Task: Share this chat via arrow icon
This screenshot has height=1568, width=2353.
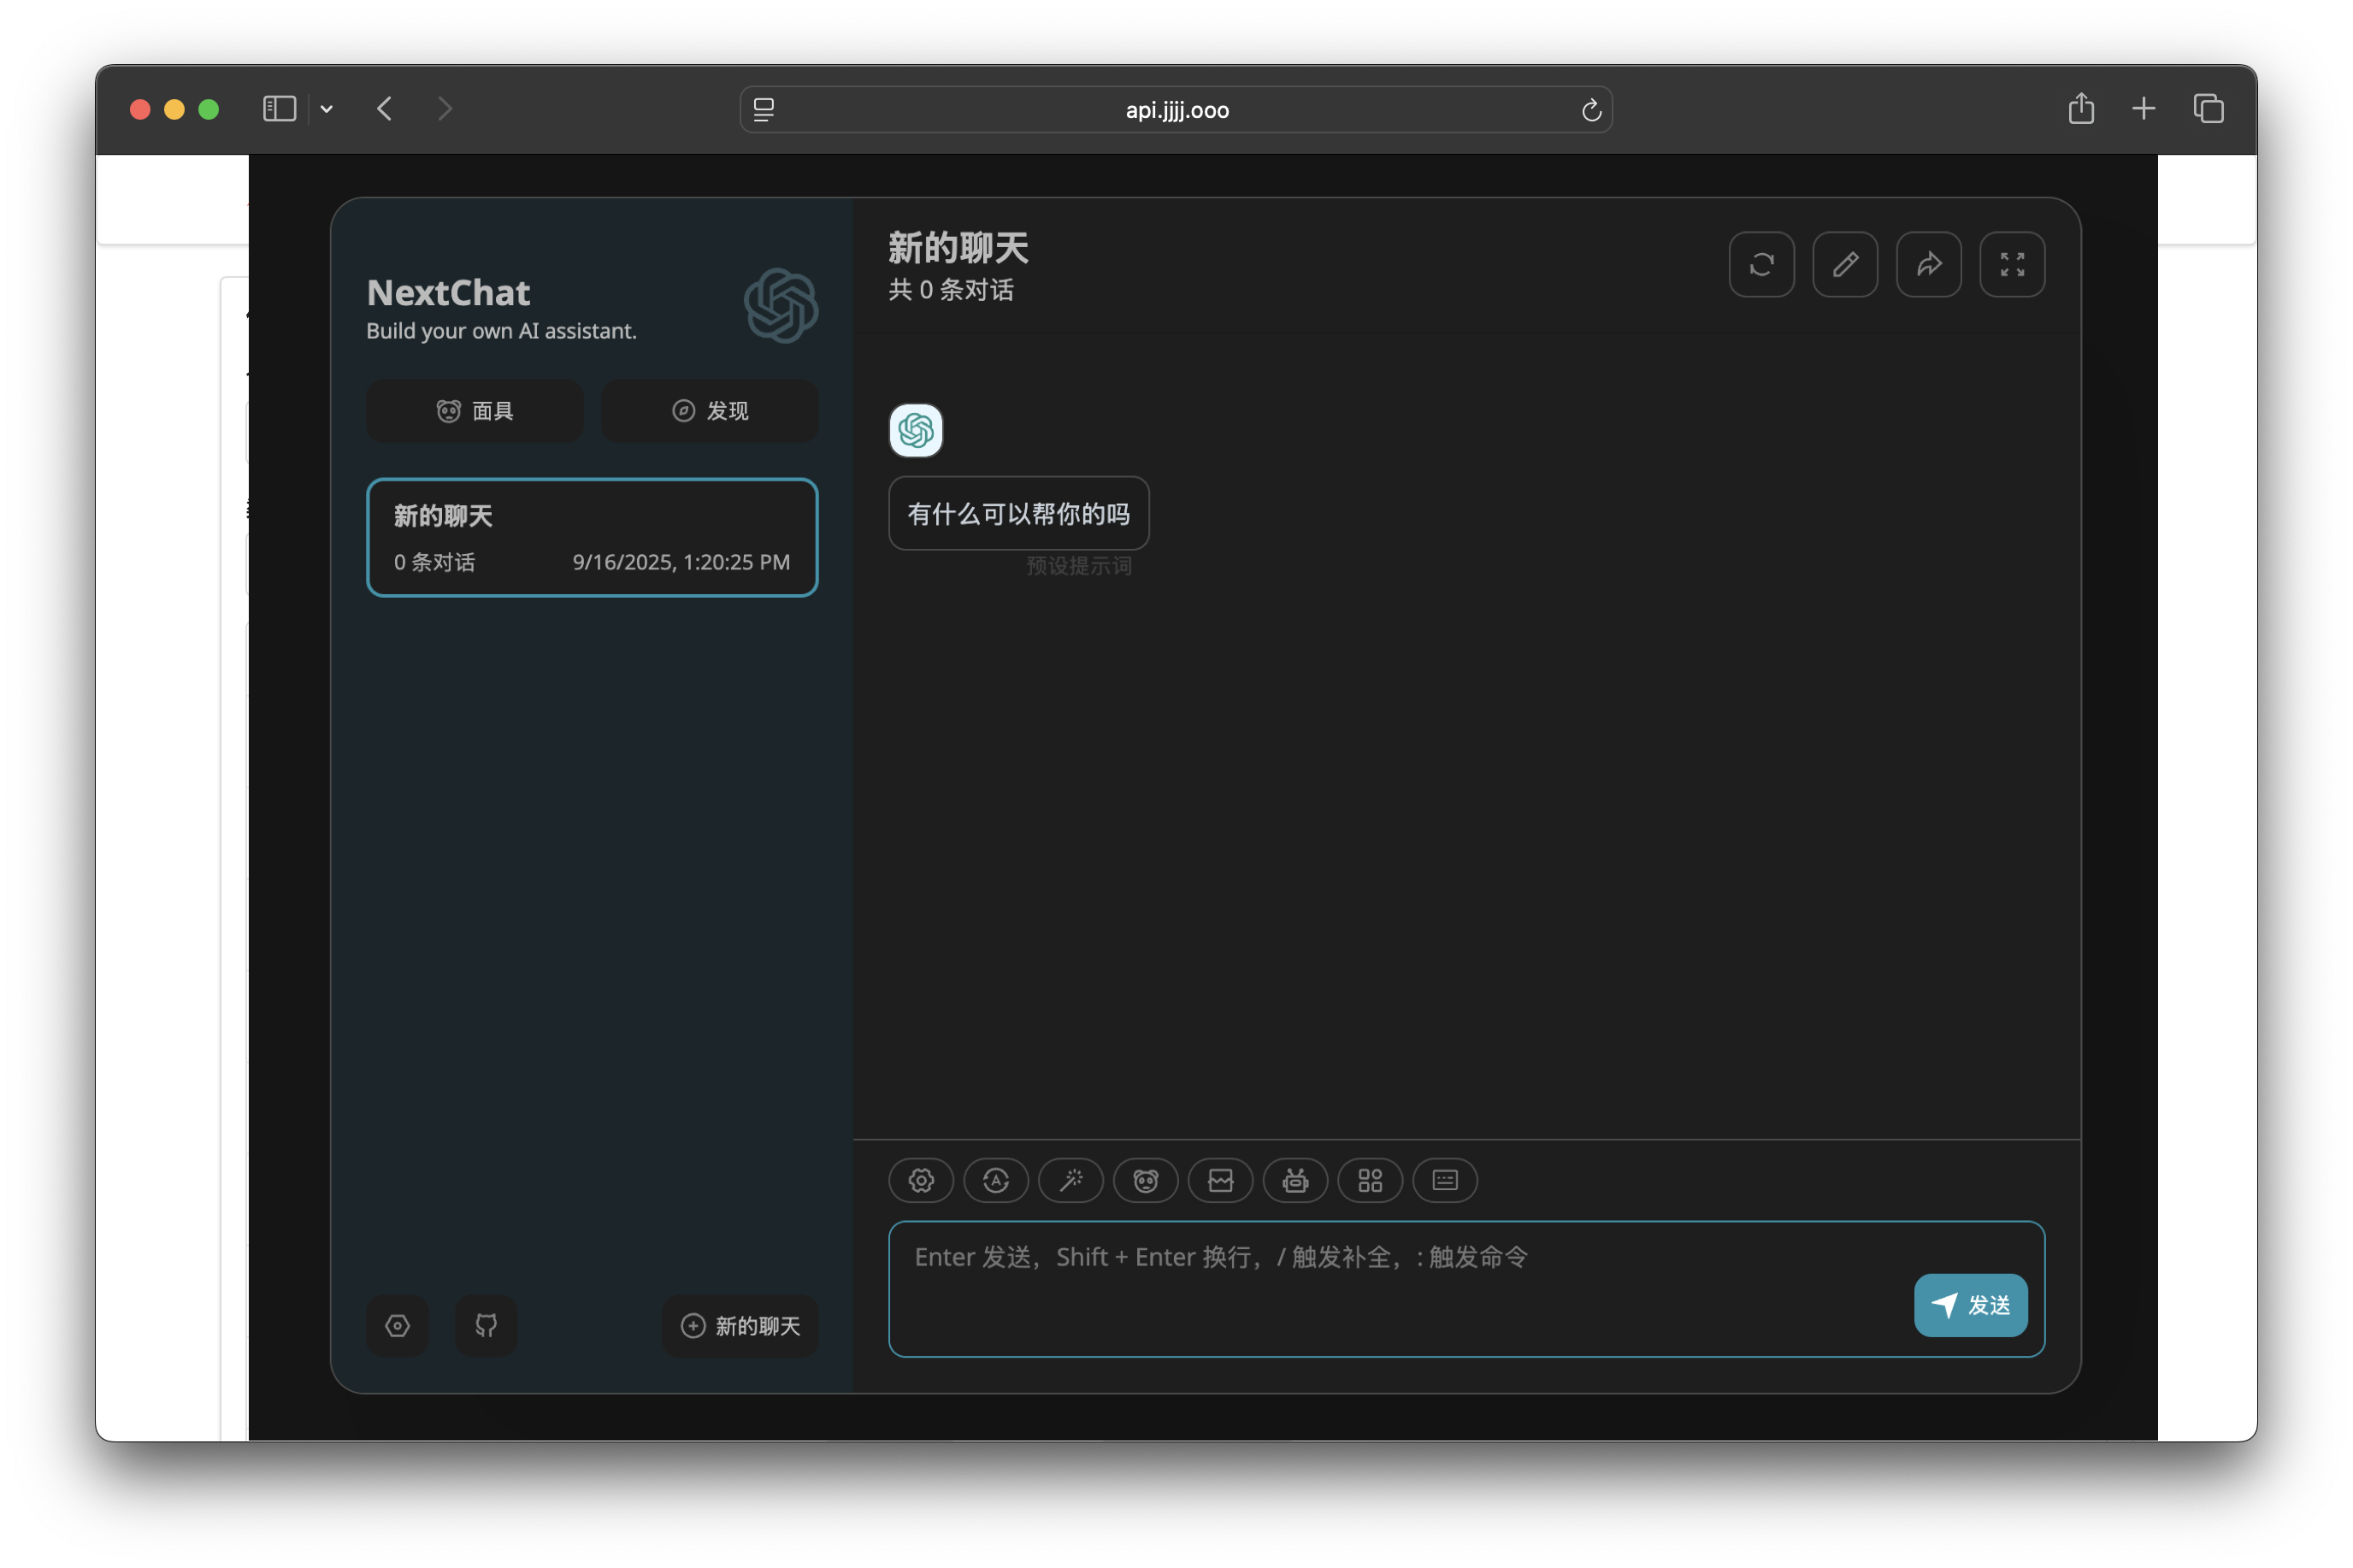Action: (x=1928, y=264)
